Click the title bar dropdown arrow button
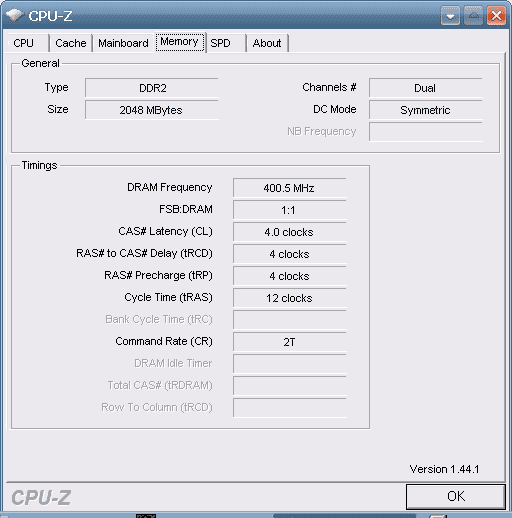This screenshot has width=512, height=518. click(450, 16)
